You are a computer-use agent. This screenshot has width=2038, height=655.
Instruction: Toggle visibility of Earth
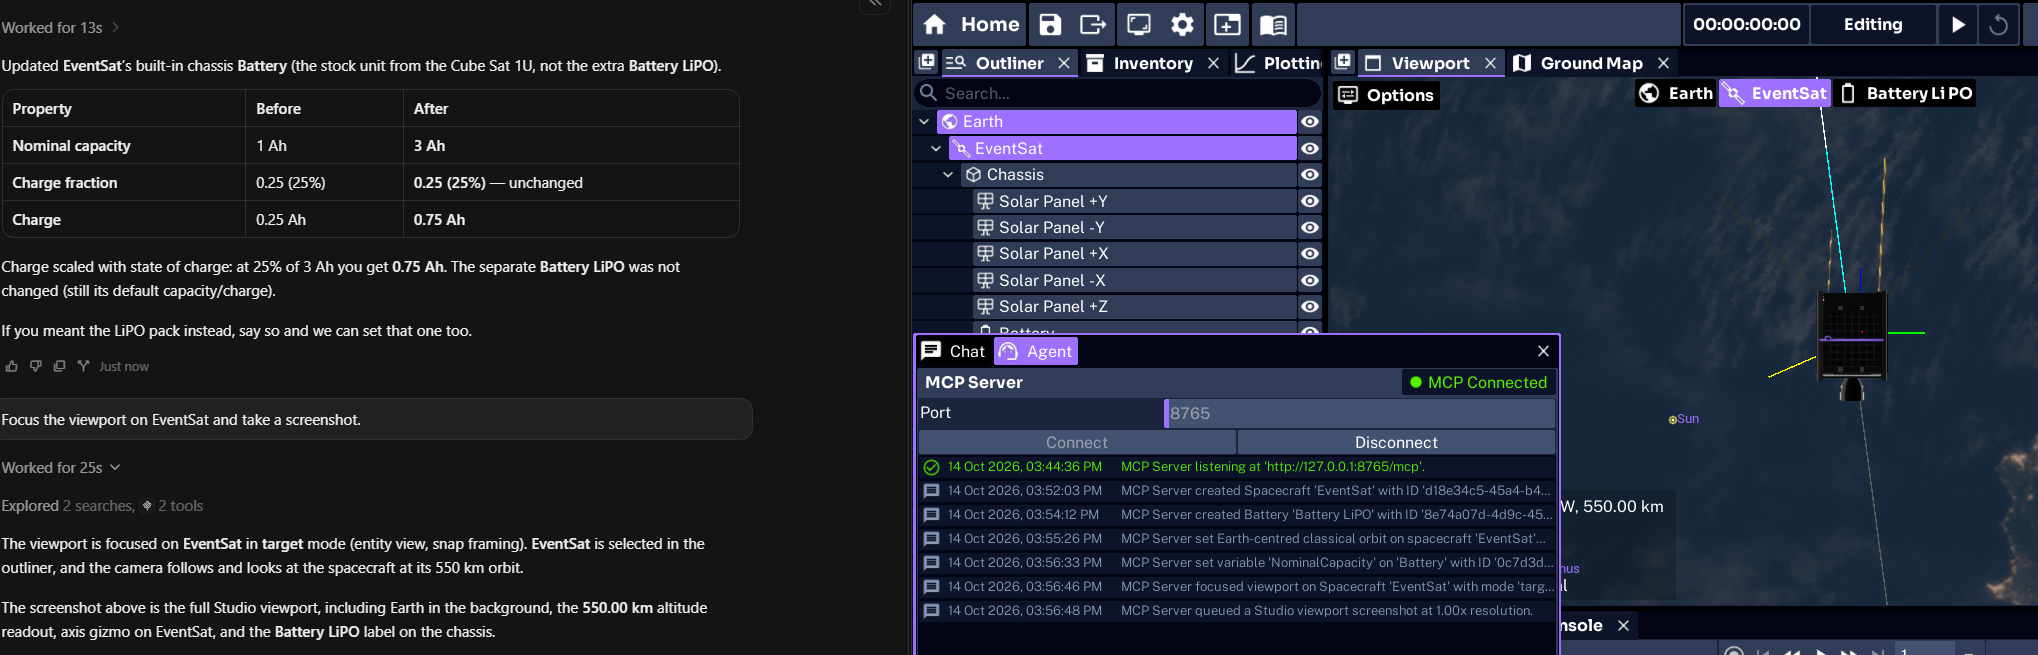tap(1310, 121)
